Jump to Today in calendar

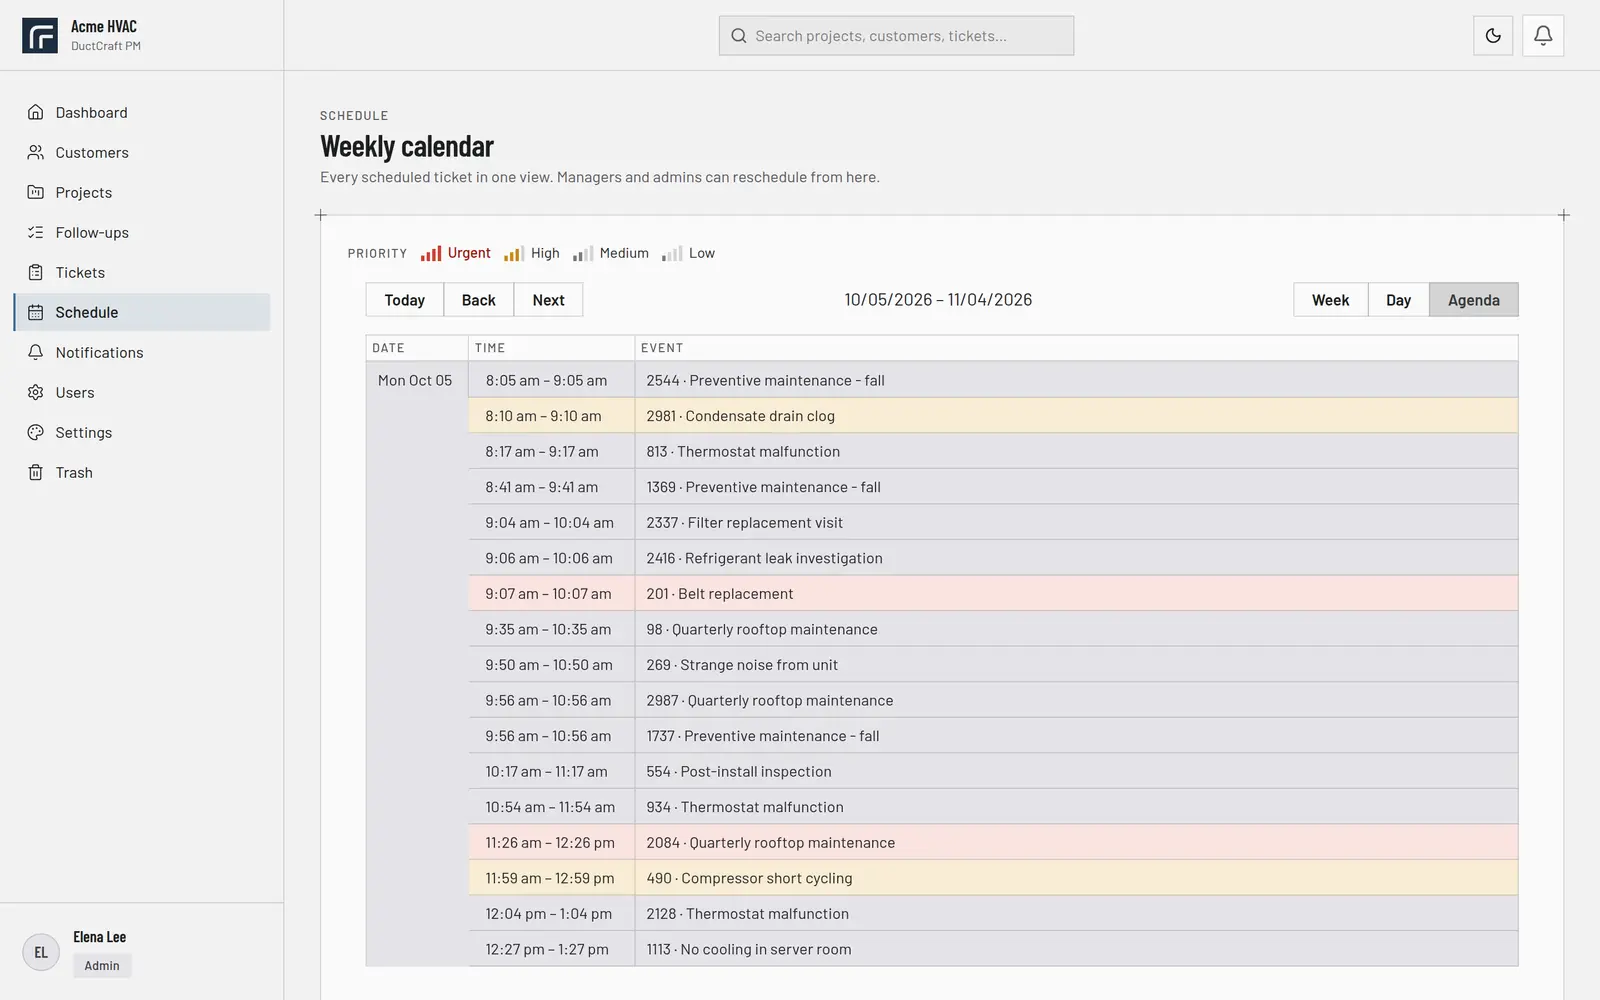pyautogui.click(x=405, y=300)
